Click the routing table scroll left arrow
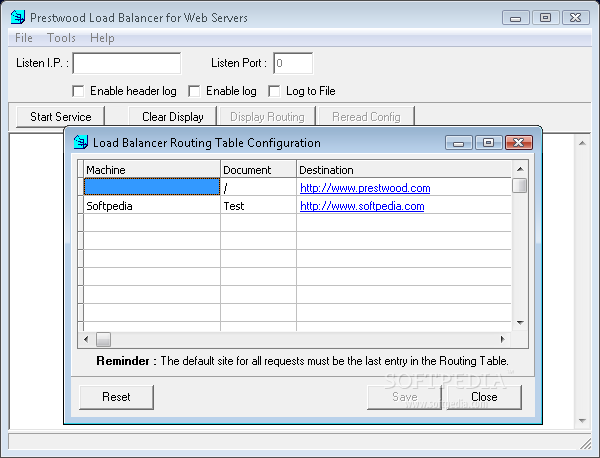Image resolution: width=600 pixels, height=458 pixels. point(86,339)
